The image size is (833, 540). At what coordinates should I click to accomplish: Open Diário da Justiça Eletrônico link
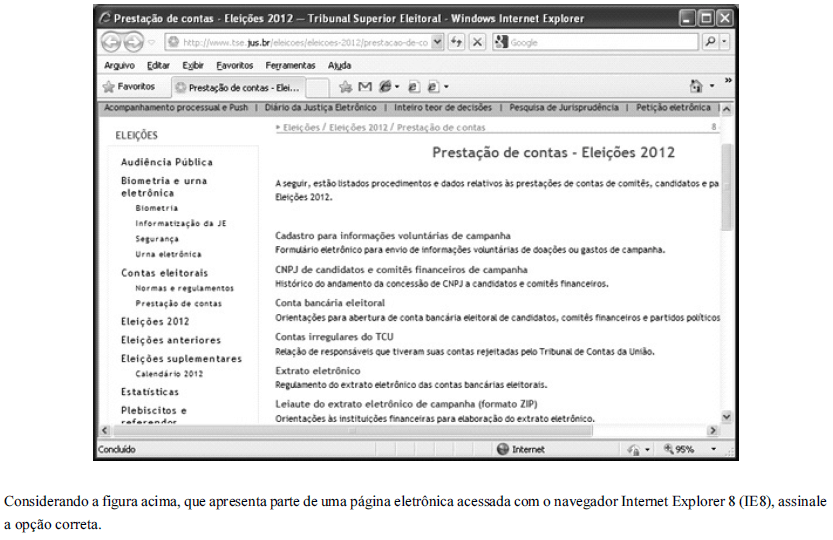pyautogui.click(x=320, y=107)
